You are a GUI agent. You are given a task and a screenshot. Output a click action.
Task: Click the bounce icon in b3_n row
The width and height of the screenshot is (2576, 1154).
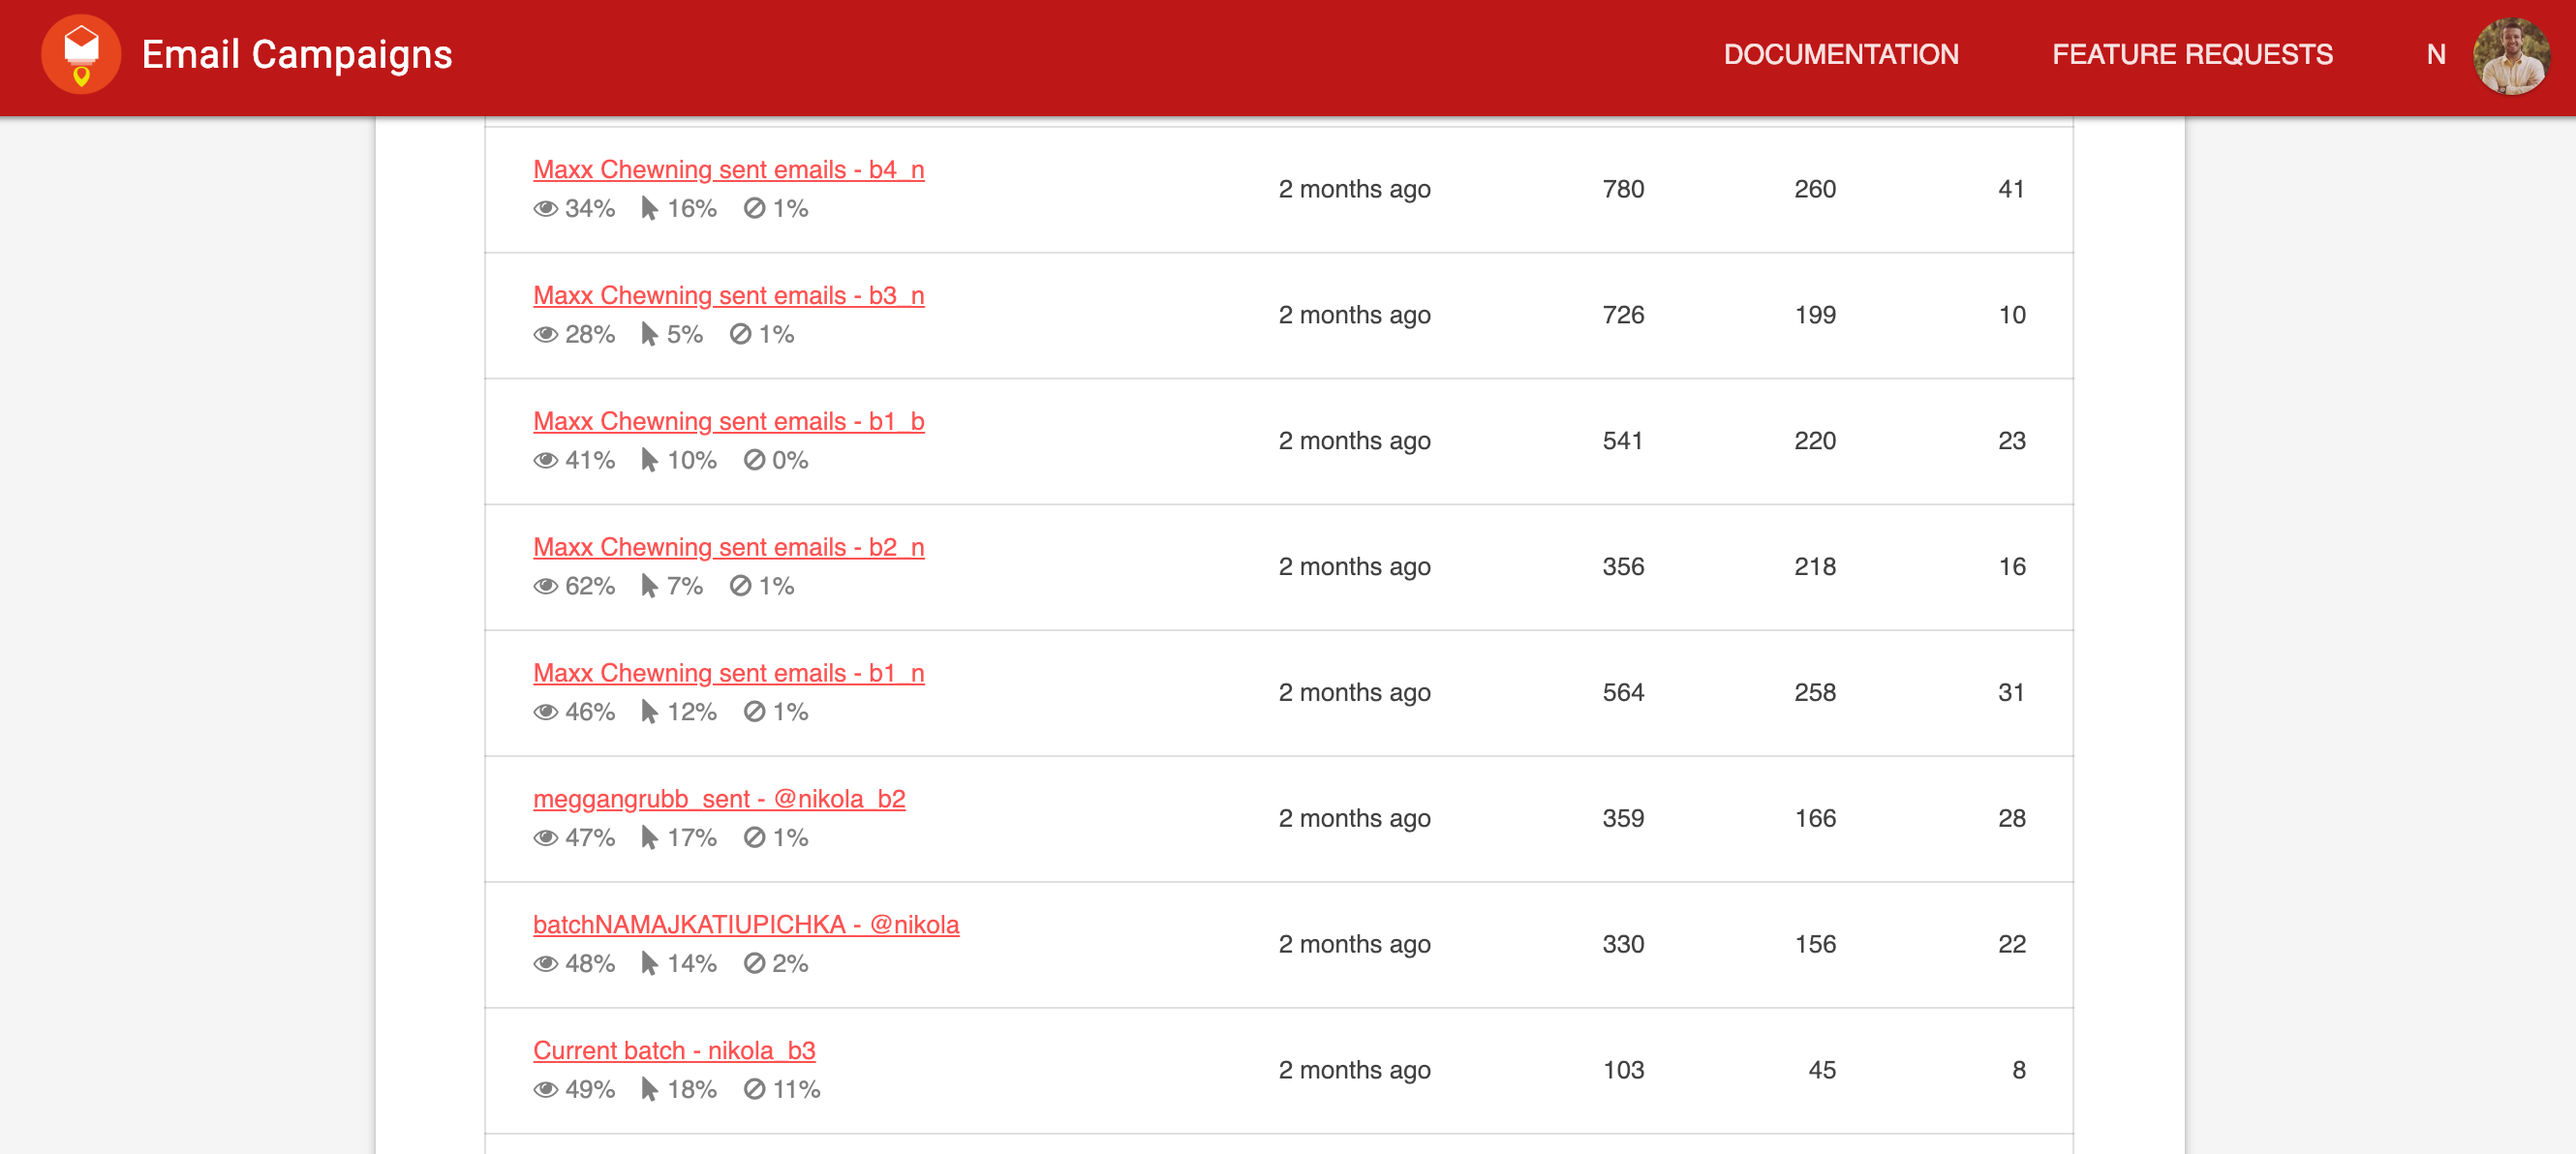pos(740,335)
